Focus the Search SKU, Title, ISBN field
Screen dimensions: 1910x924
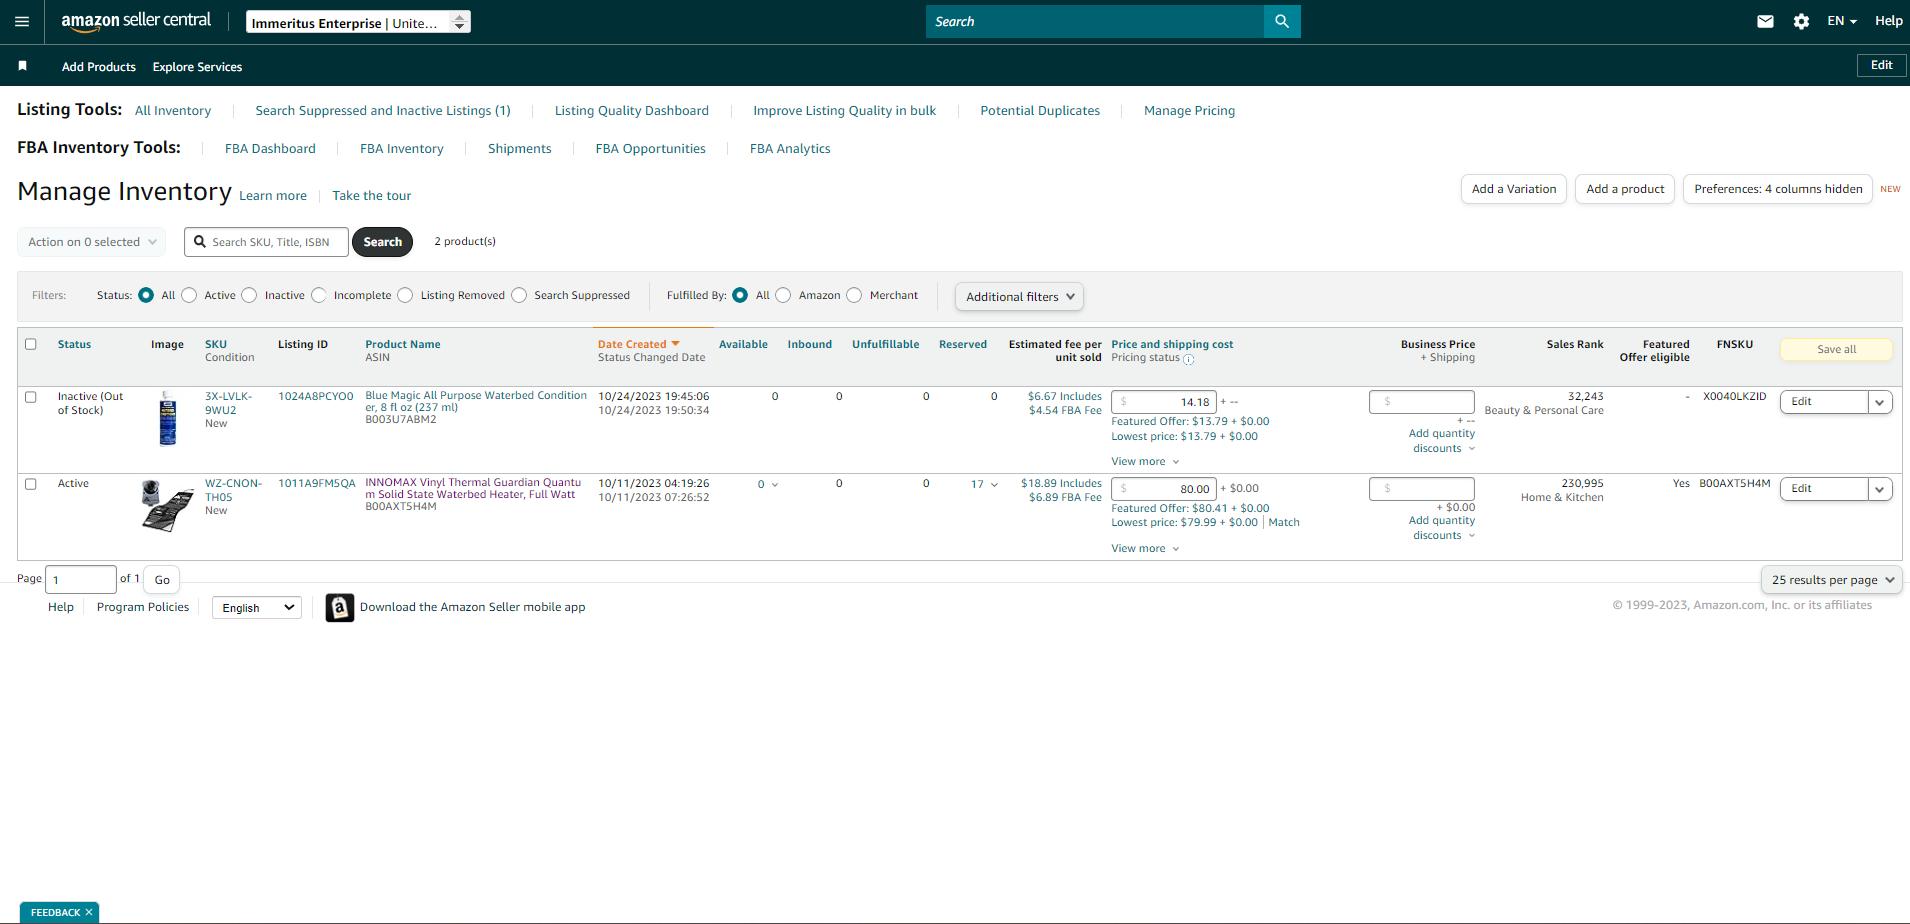click(267, 242)
